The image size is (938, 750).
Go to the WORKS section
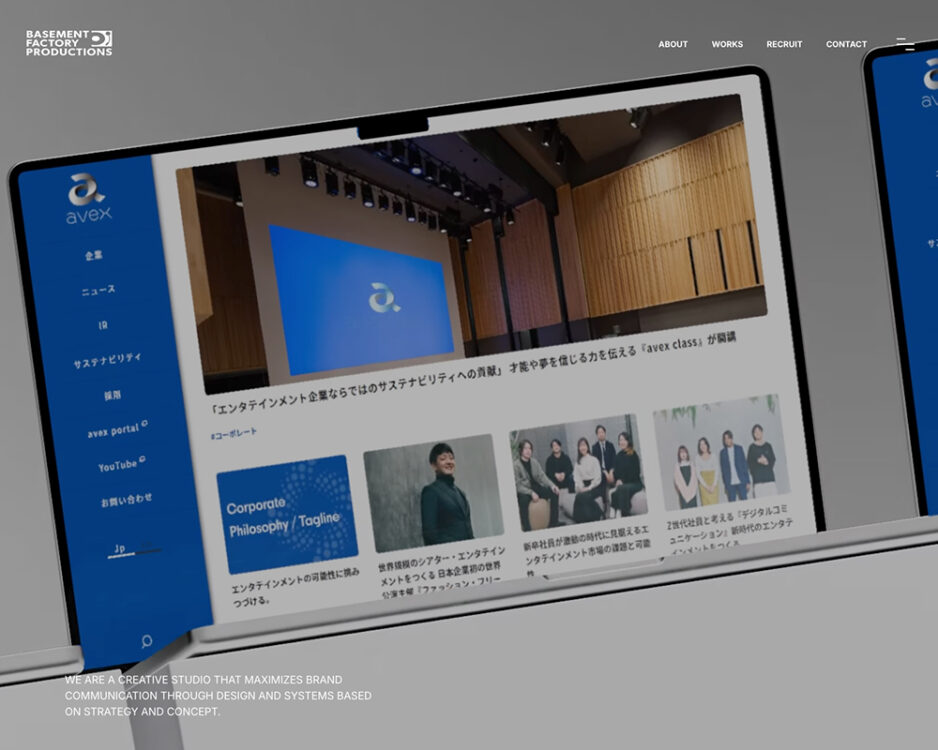727,44
